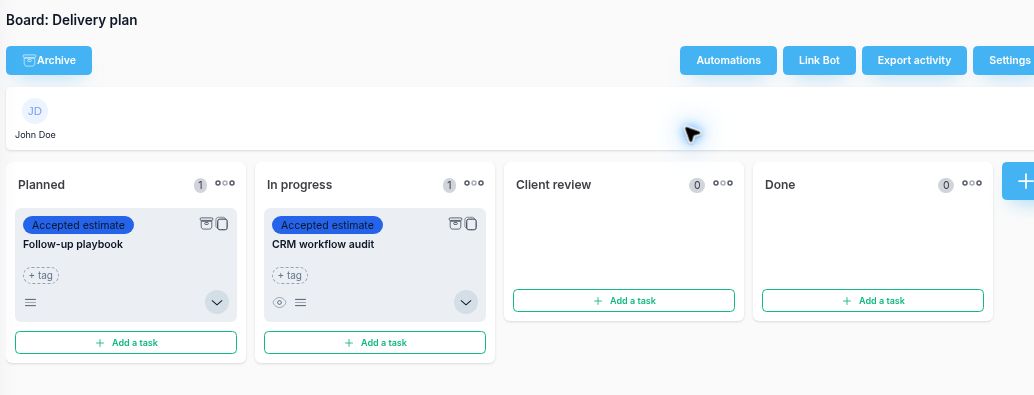Add a task in the Planned column

[x=126, y=342]
